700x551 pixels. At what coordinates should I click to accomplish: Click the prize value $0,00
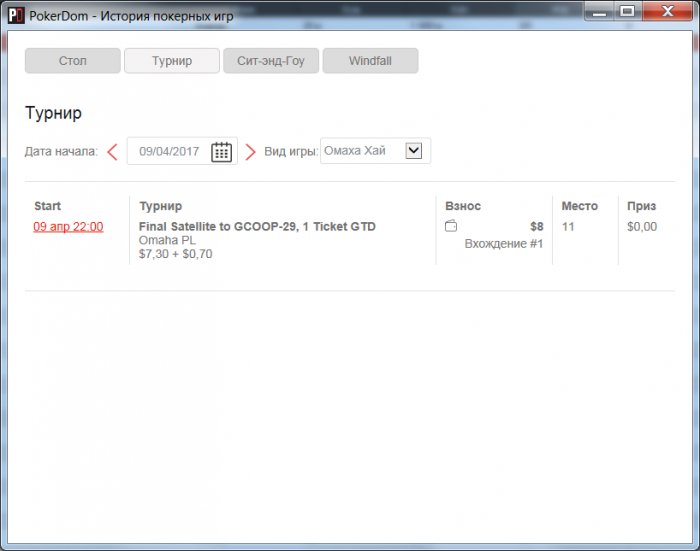[642, 226]
